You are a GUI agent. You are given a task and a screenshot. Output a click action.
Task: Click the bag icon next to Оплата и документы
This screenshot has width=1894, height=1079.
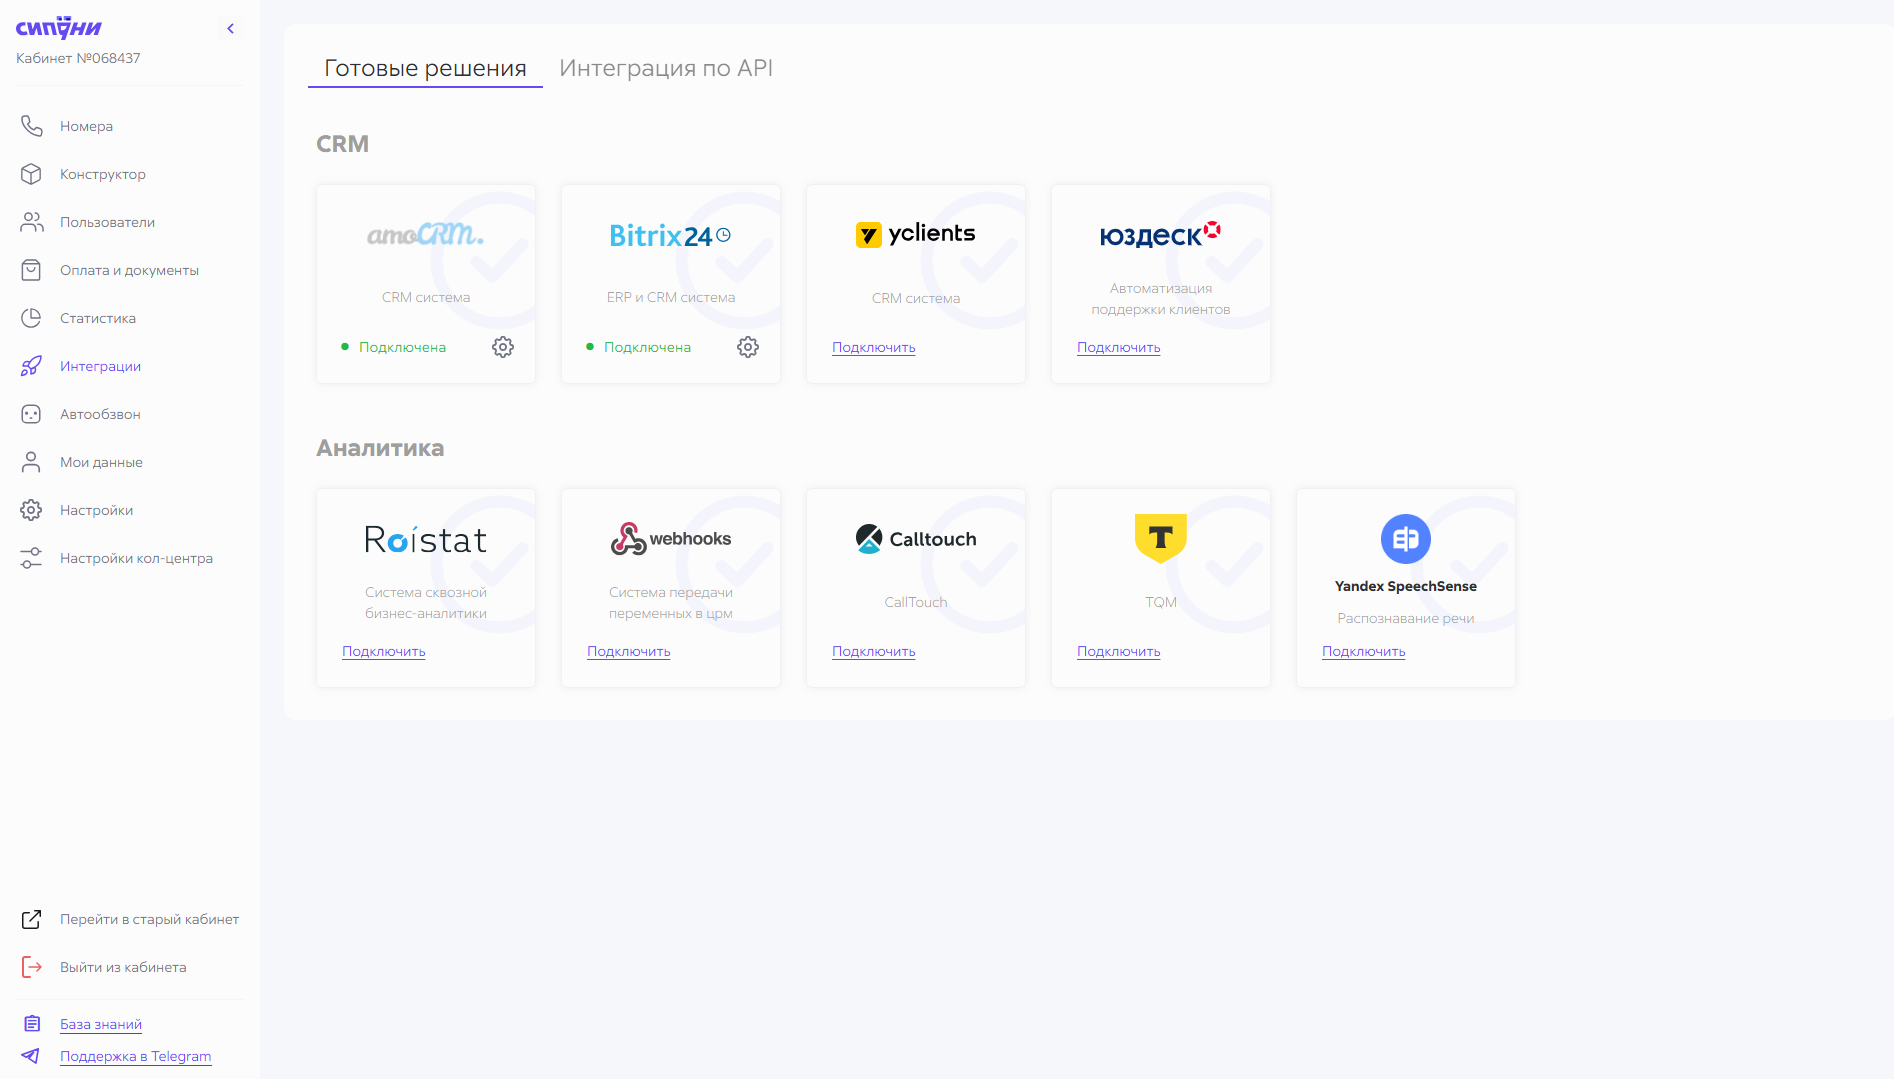coord(31,270)
